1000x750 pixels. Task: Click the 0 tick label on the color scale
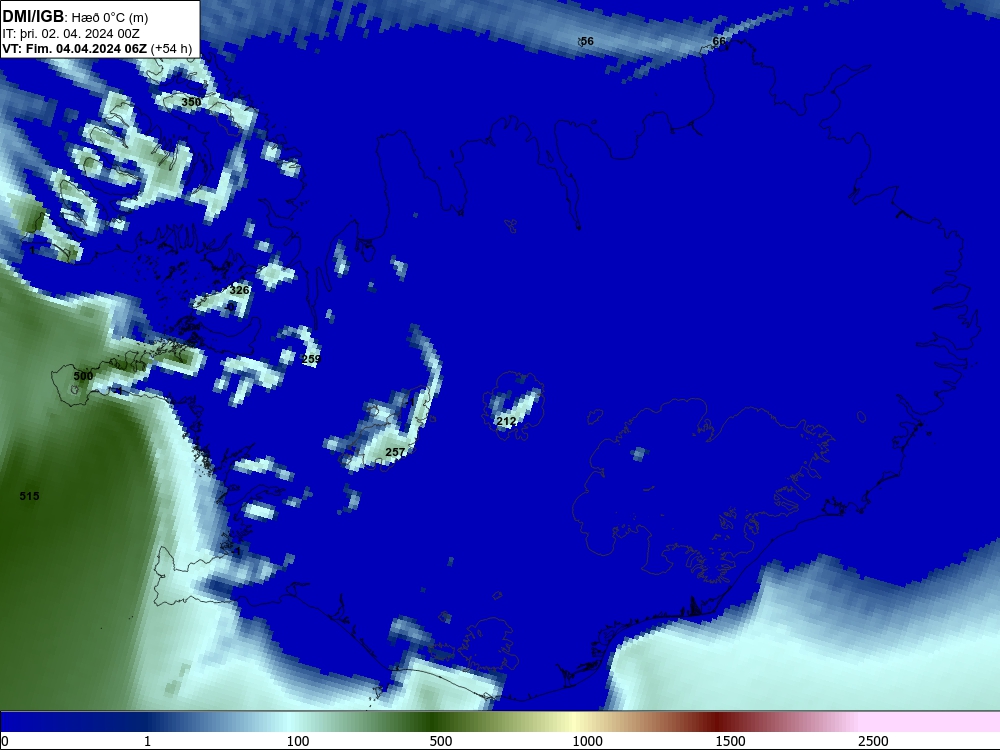[5, 741]
